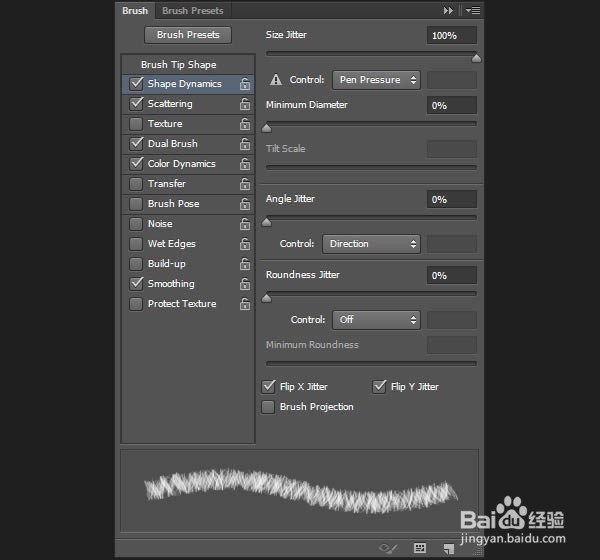The width and height of the screenshot is (600, 560).
Task: Click the brush stroke preview area
Action: coord(300,491)
